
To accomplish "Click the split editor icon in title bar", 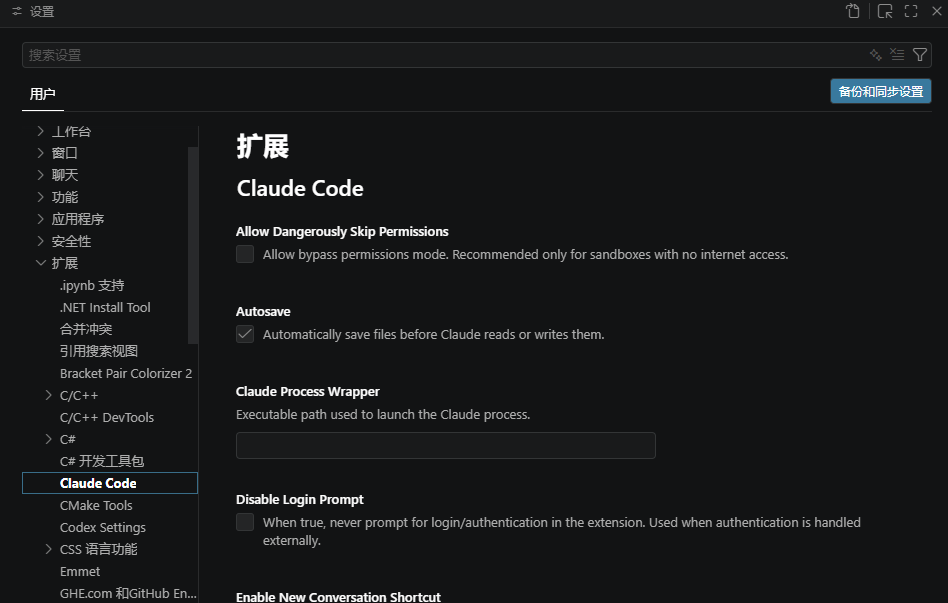I will pos(885,11).
